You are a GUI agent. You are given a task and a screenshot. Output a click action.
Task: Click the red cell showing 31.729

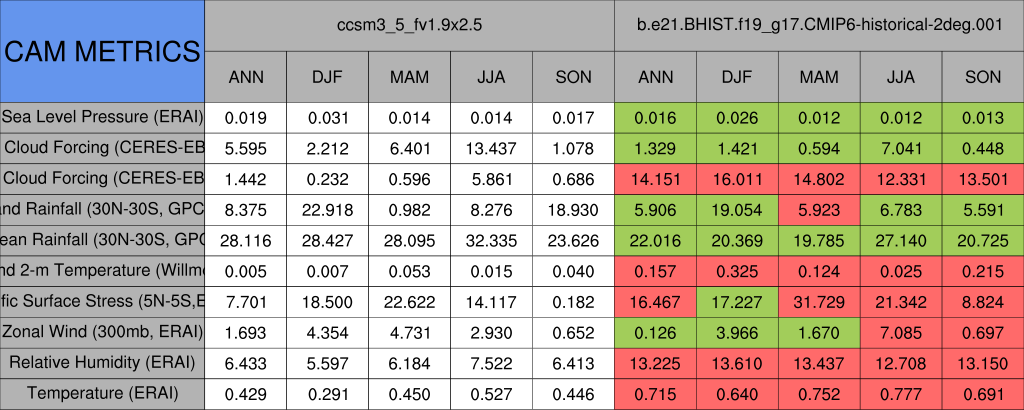pos(819,301)
